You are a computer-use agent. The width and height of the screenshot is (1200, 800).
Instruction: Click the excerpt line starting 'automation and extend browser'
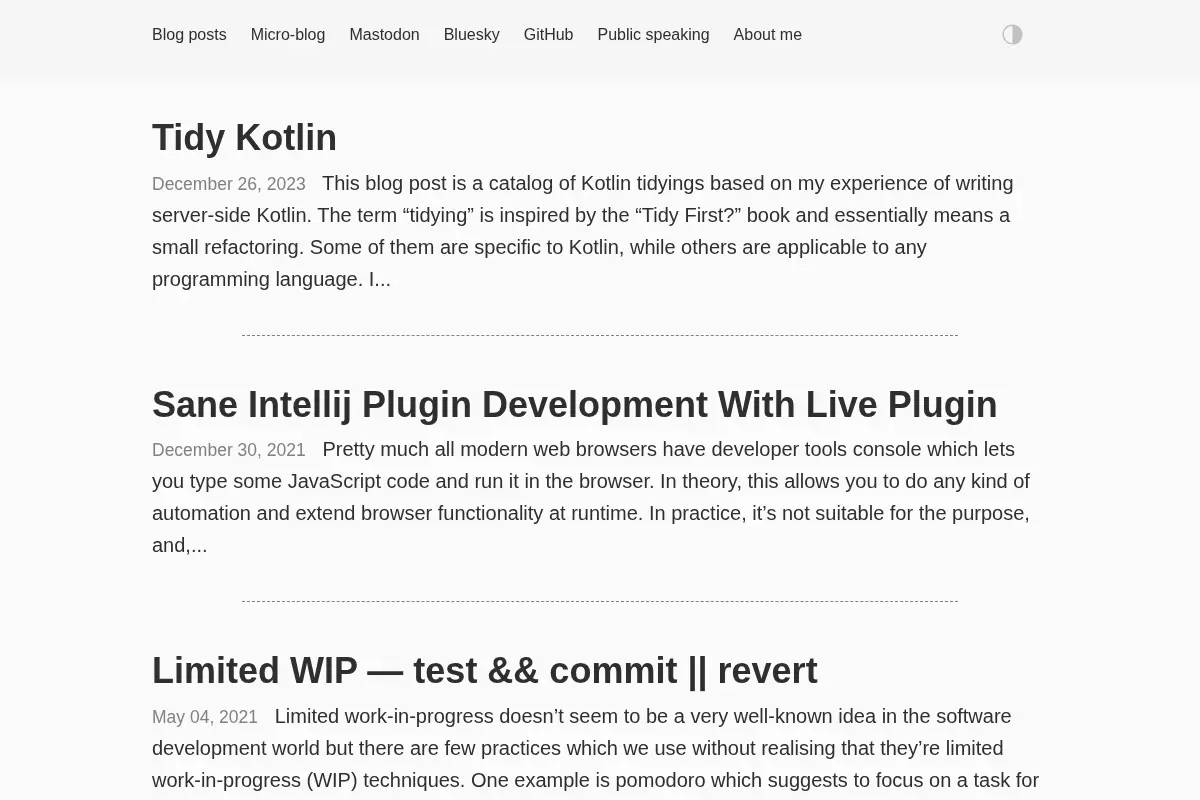[591, 513]
